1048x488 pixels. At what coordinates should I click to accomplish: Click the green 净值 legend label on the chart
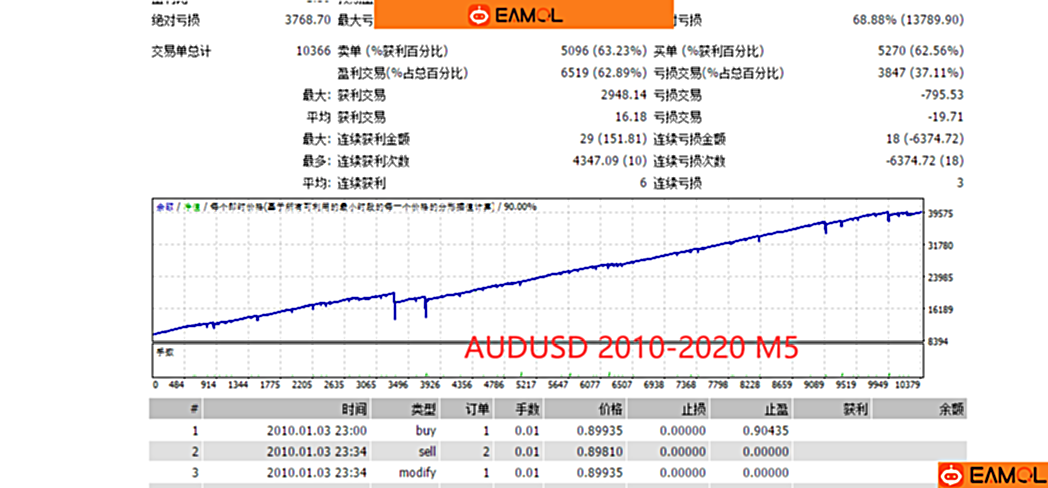(189, 207)
